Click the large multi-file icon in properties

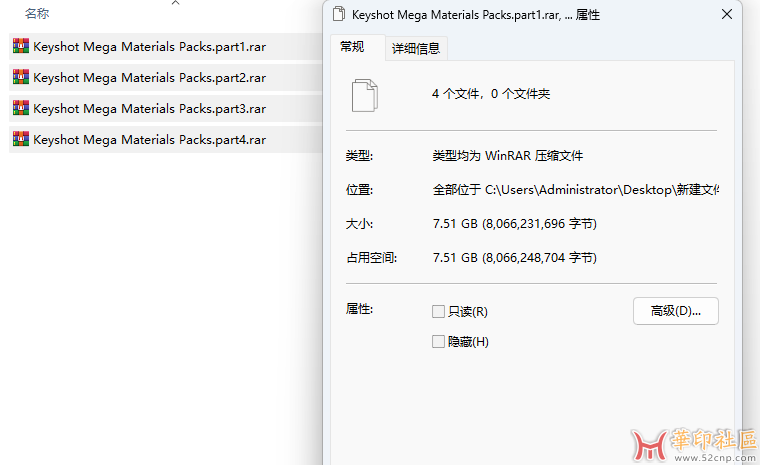click(365, 95)
